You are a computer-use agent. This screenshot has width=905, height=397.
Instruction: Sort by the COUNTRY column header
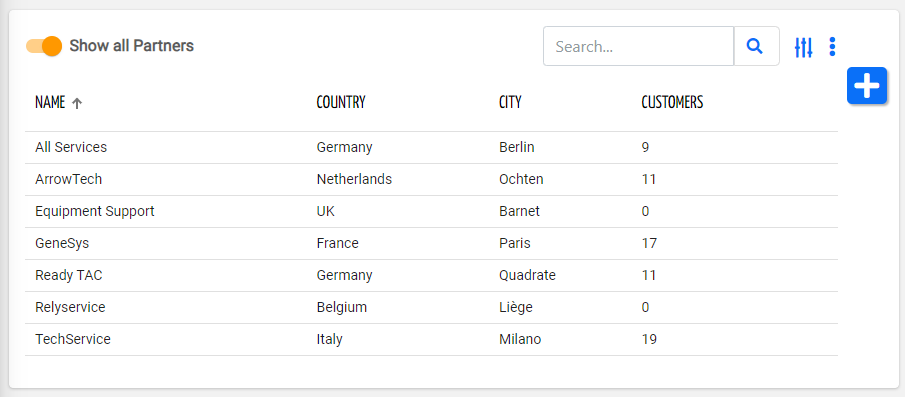tap(341, 103)
